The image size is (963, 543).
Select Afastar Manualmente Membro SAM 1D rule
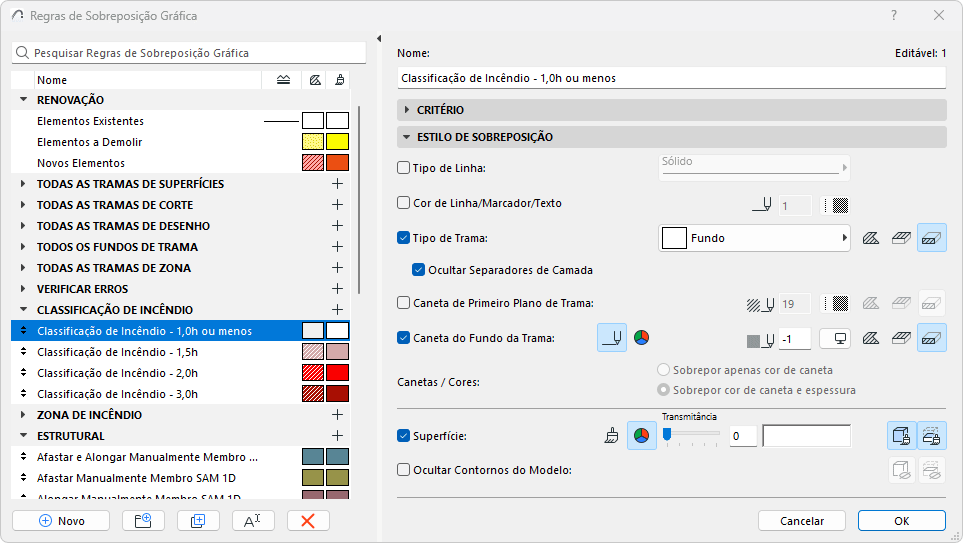(181, 478)
